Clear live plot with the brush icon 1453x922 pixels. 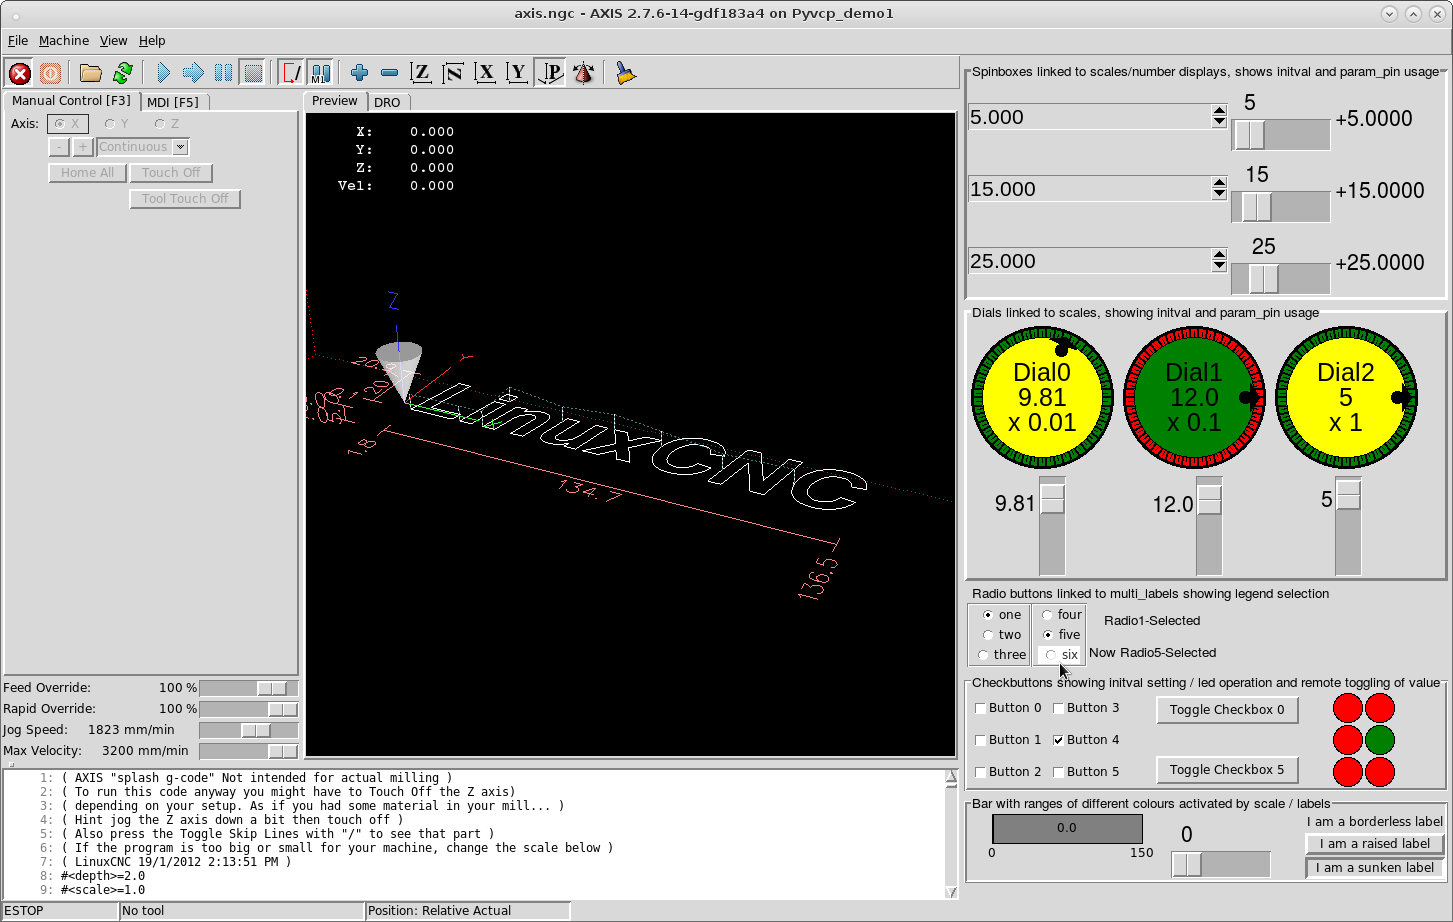[625, 73]
